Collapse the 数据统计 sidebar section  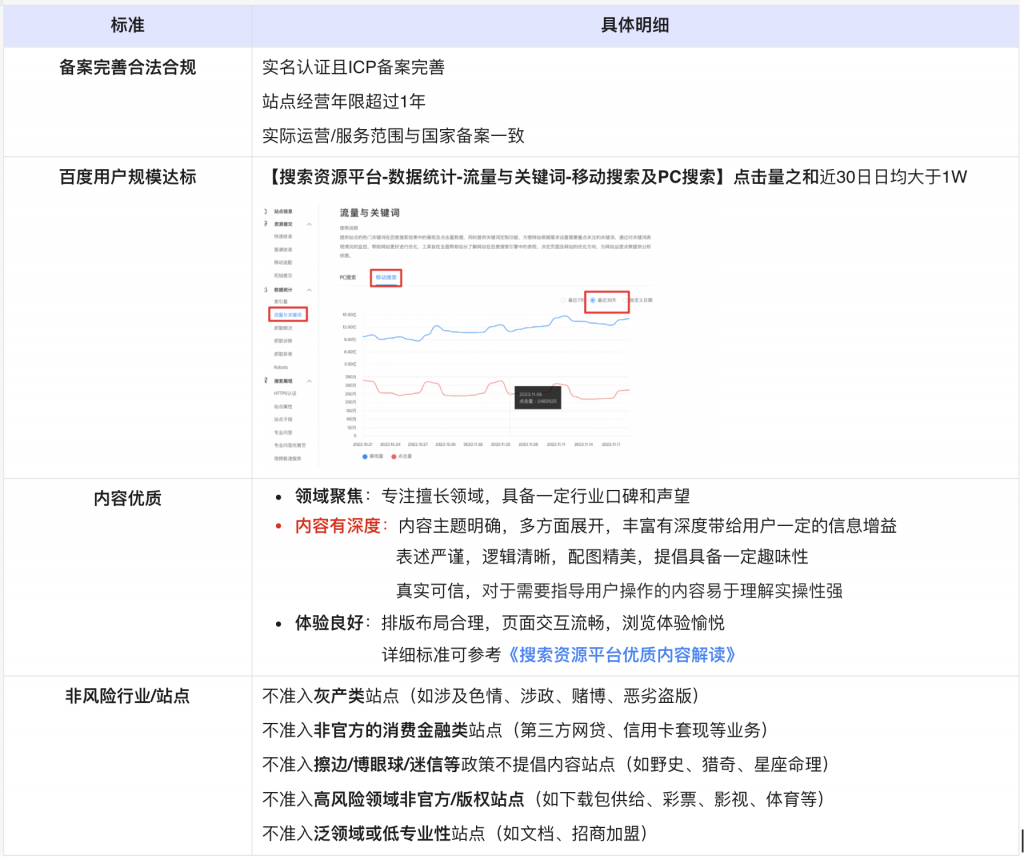click(x=309, y=289)
